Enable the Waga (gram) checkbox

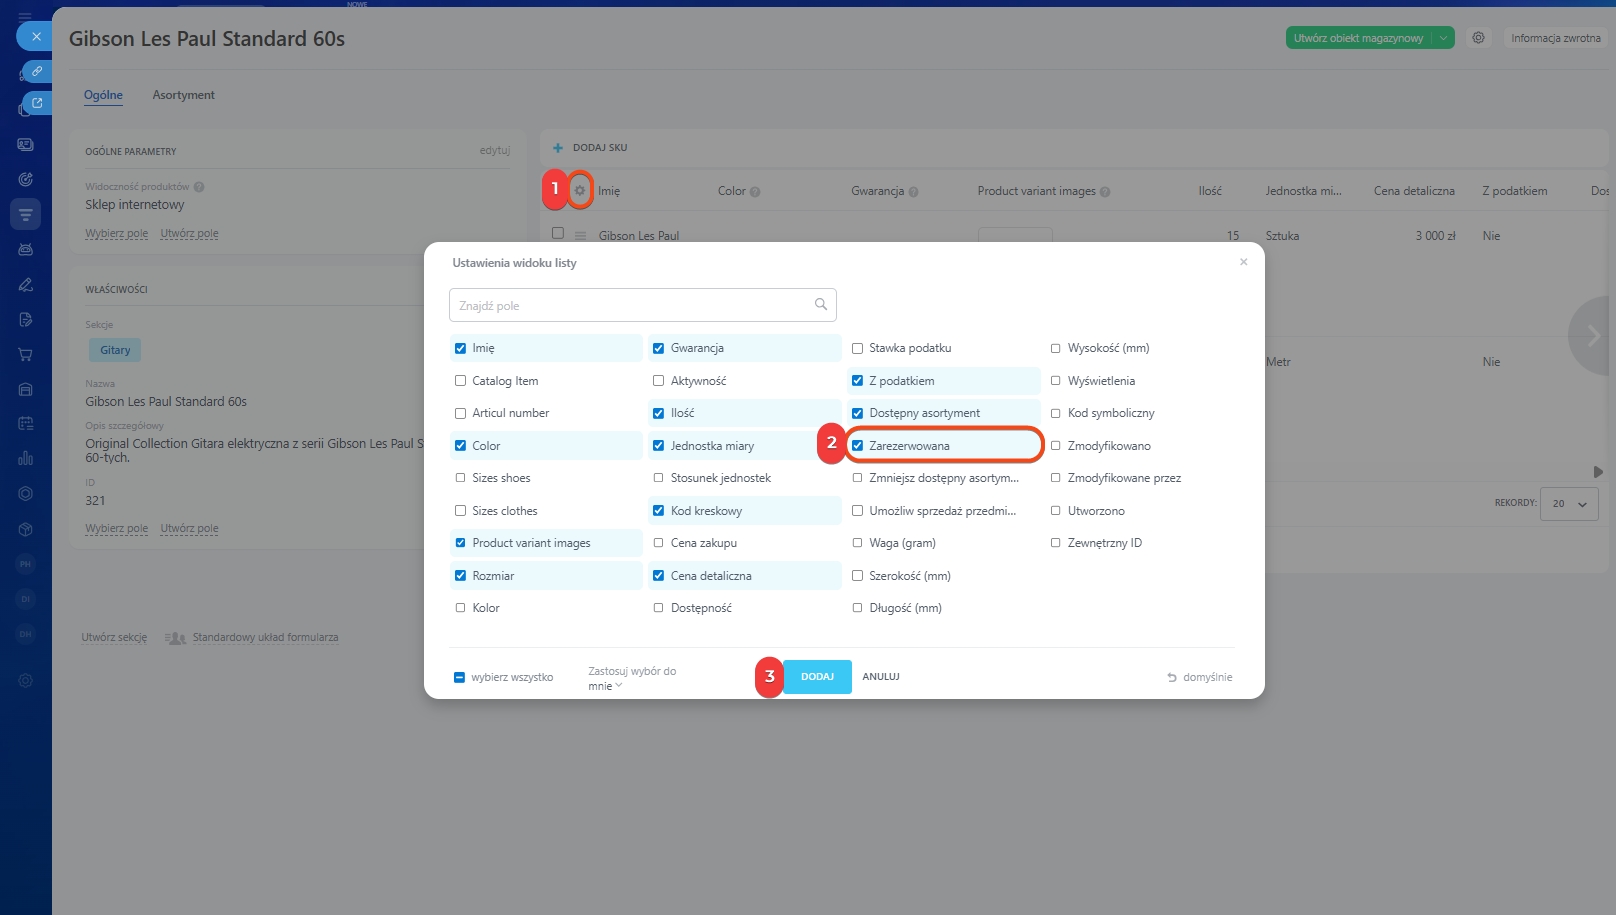pos(857,543)
